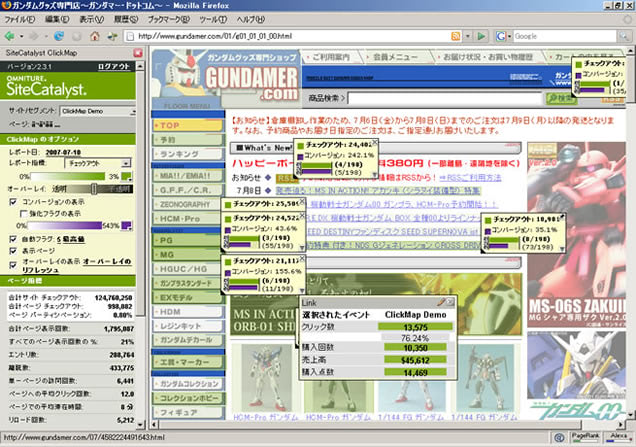Image resolution: width=636 pixels, height=447 pixels.
Task: Click the Alexa status bar icon
Action: 619,437
